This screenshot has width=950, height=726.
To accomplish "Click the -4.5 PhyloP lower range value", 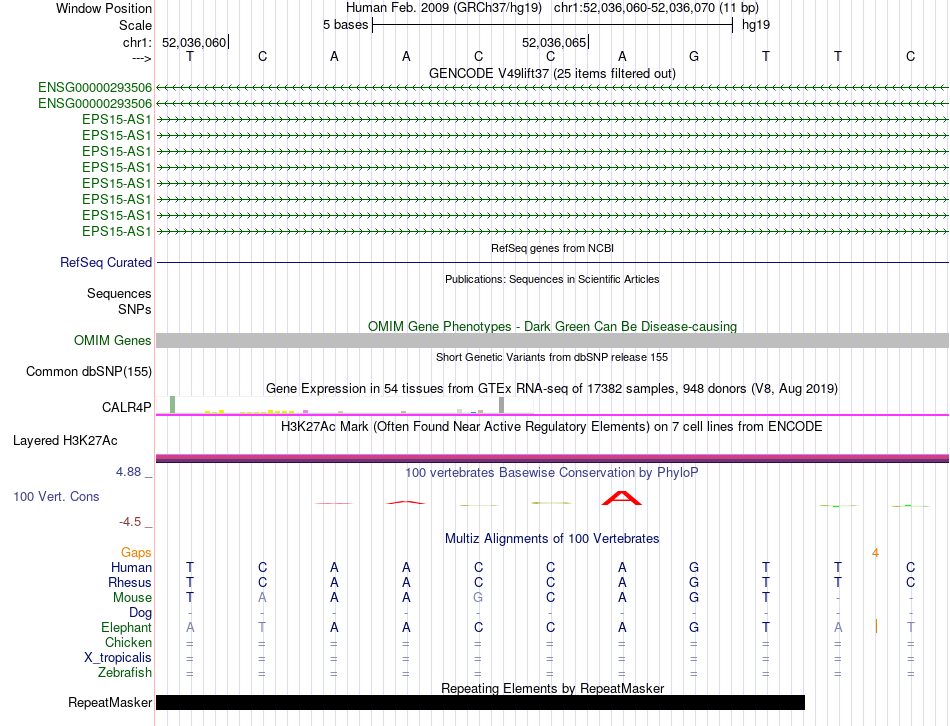I will click(x=130, y=522).
